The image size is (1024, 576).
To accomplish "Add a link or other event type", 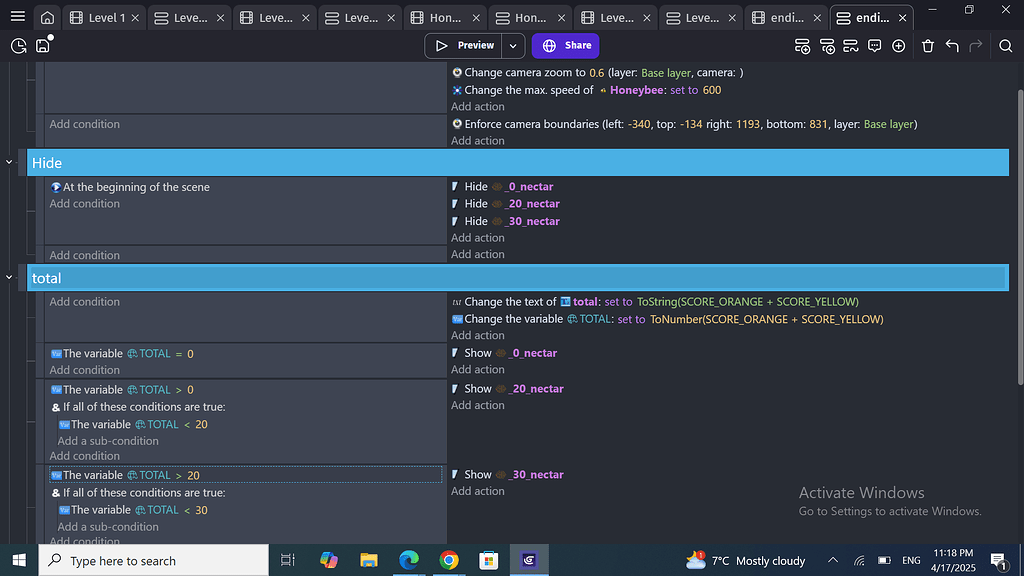I will point(851,45).
